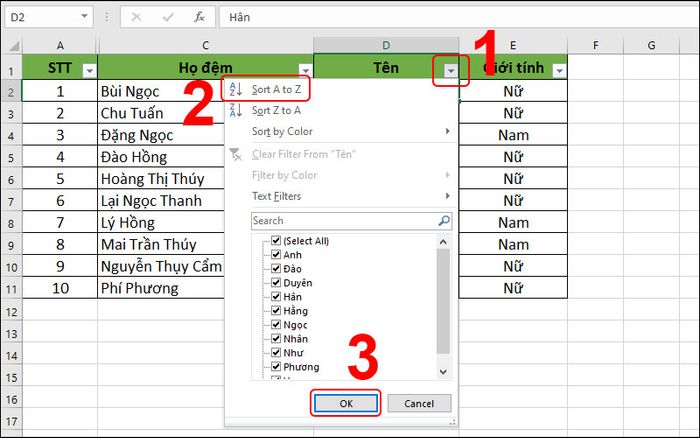Click the Insert Function fx icon
This screenshot has height=438, width=700.
tap(199, 17)
